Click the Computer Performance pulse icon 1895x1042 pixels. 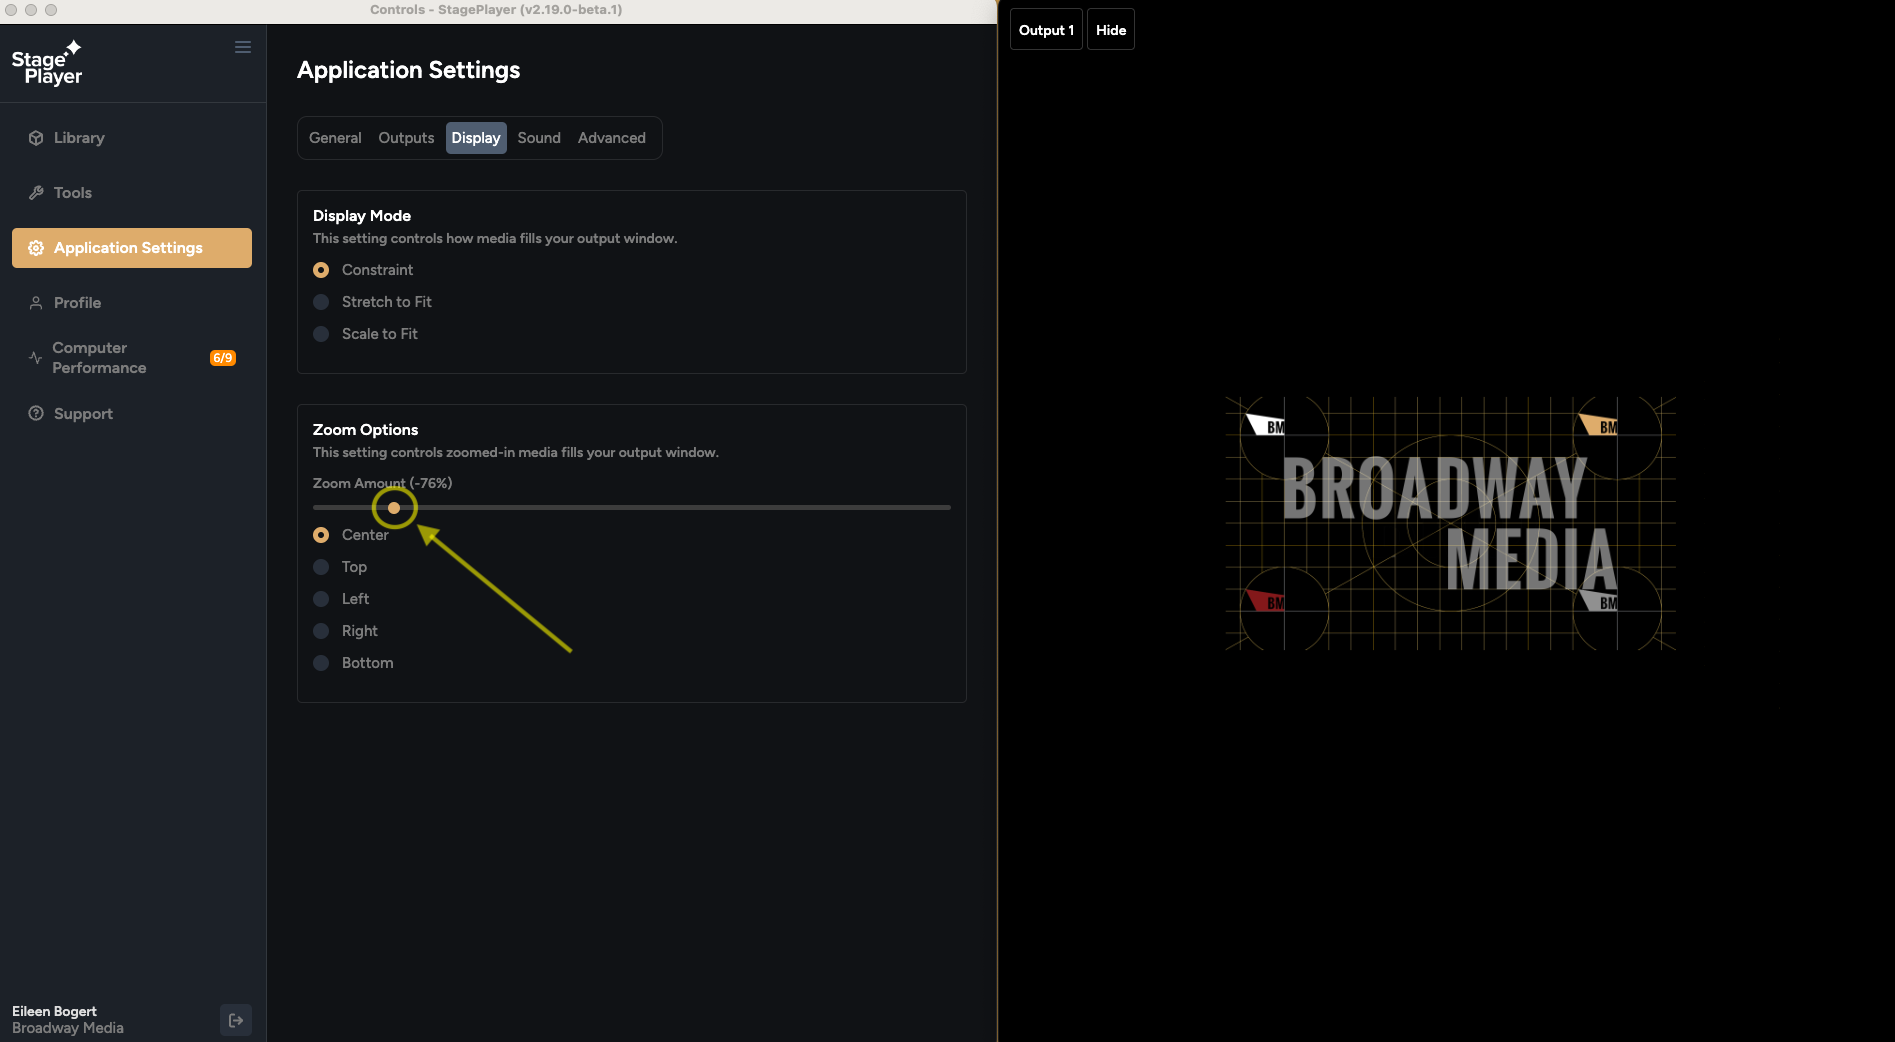[36, 358]
